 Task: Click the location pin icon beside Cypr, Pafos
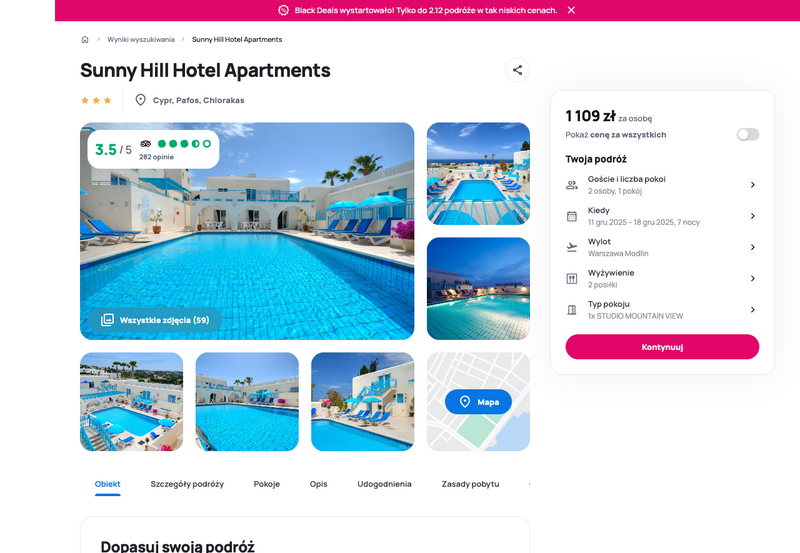pyautogui.click(x=140, y=100)
